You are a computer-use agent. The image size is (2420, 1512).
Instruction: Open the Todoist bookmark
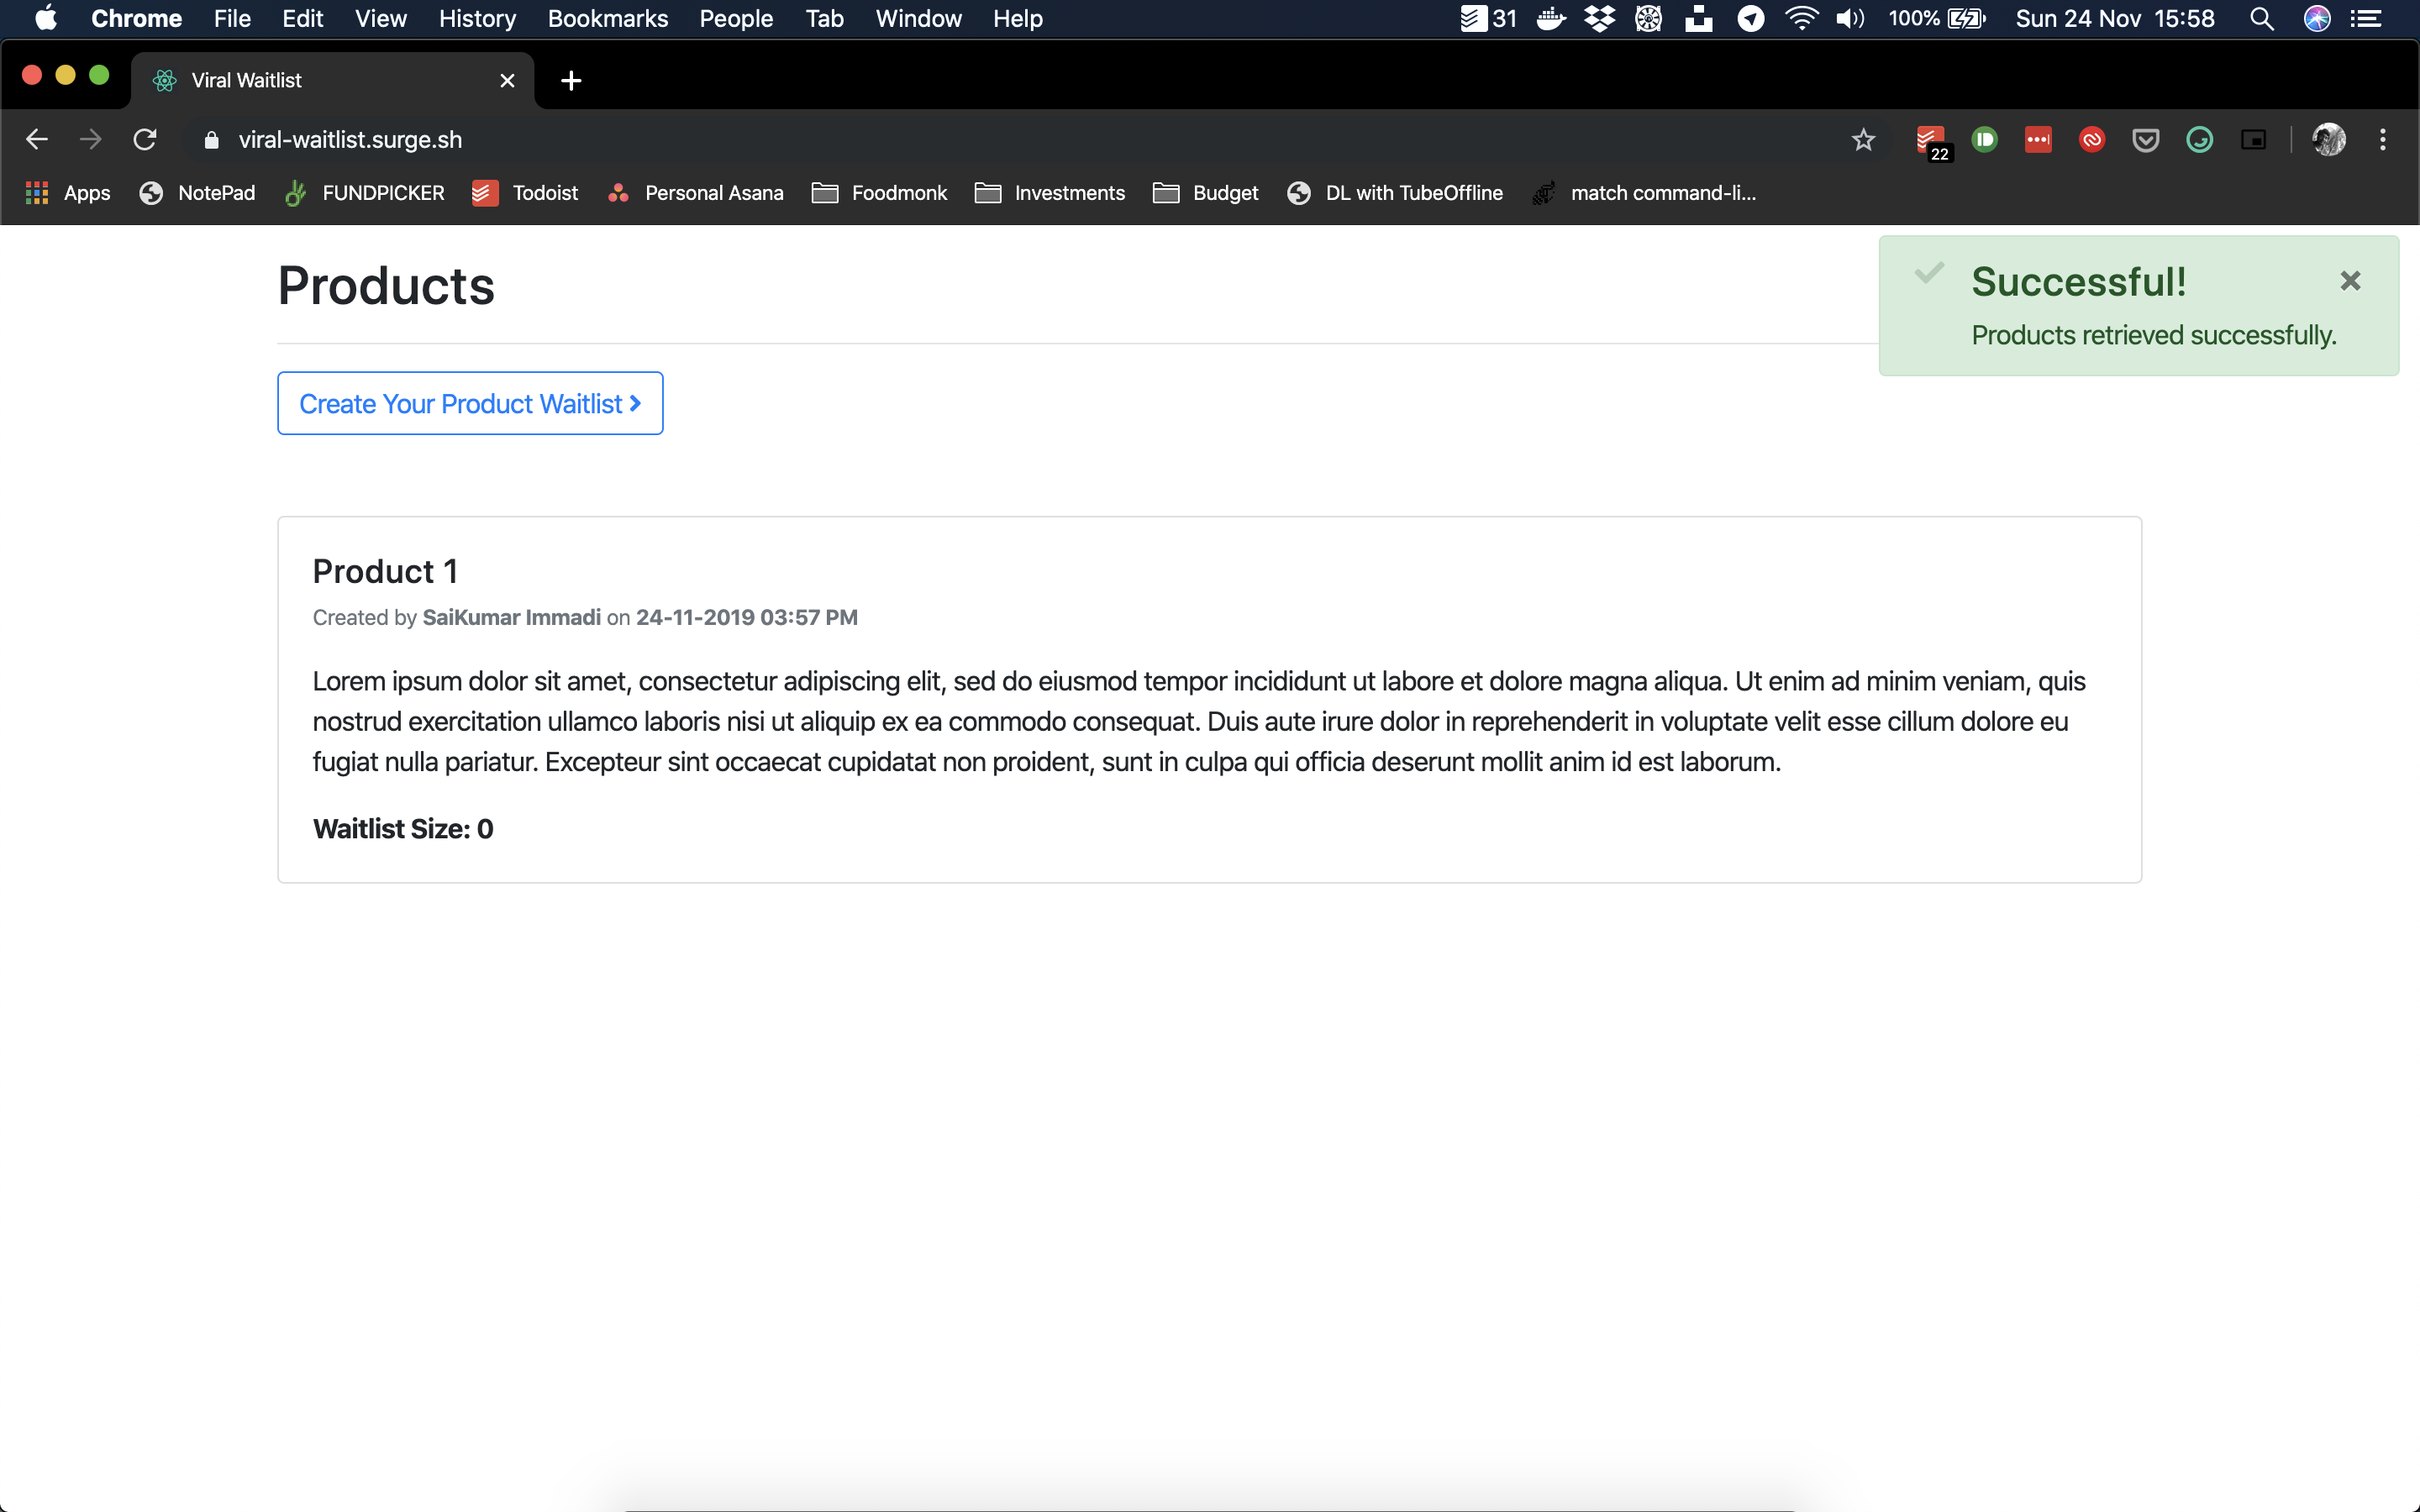(x=526, y=193)
